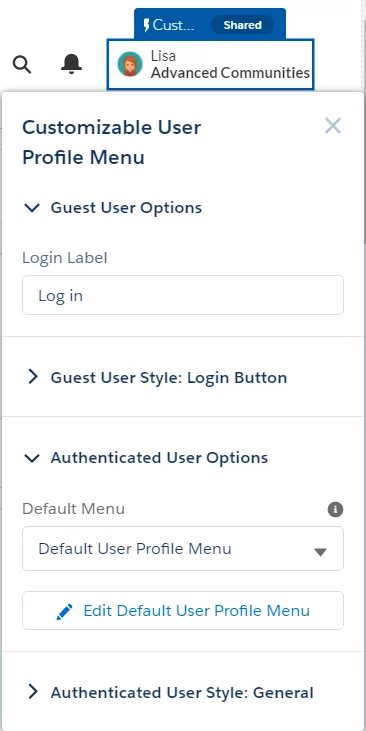Click the search magnifier icon
This screenshot has height=731, width=366.
tap(21, 64)
